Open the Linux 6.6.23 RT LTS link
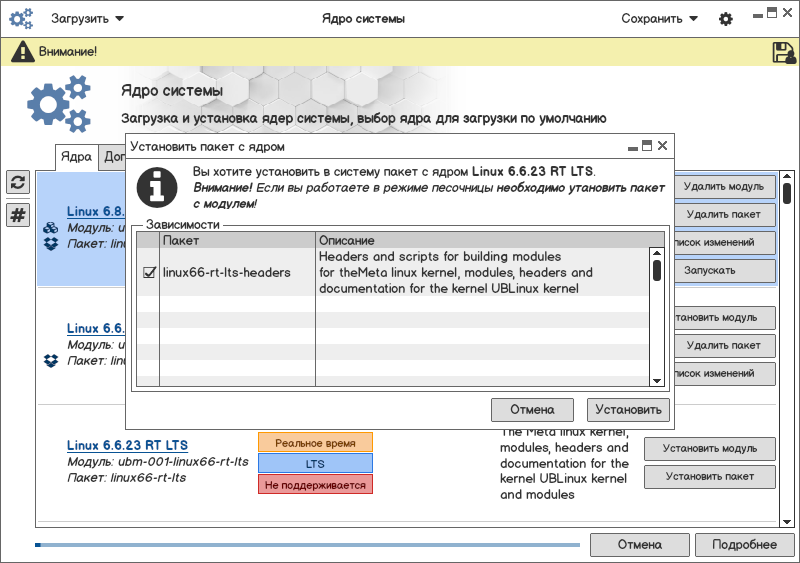The height and width of the screenshot is (563, 800). 127,445
